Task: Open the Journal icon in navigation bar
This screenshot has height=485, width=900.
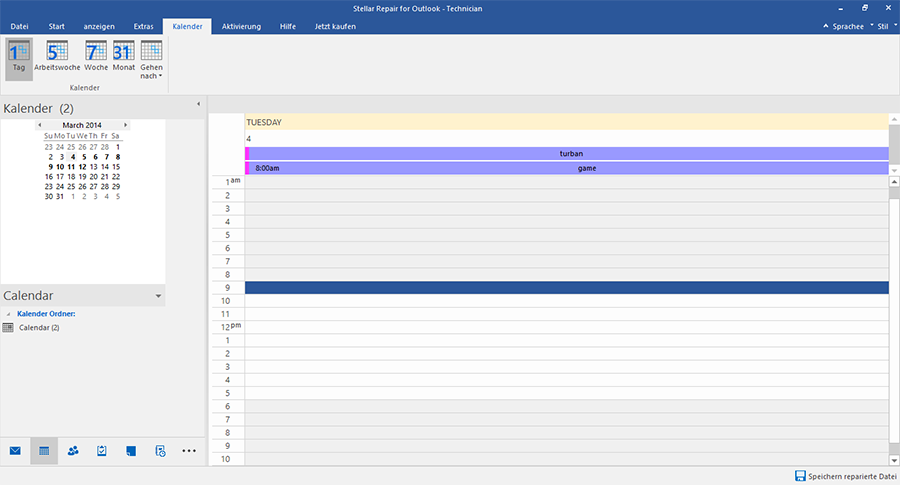Action: pyautogui.click(x=160, y=451)
